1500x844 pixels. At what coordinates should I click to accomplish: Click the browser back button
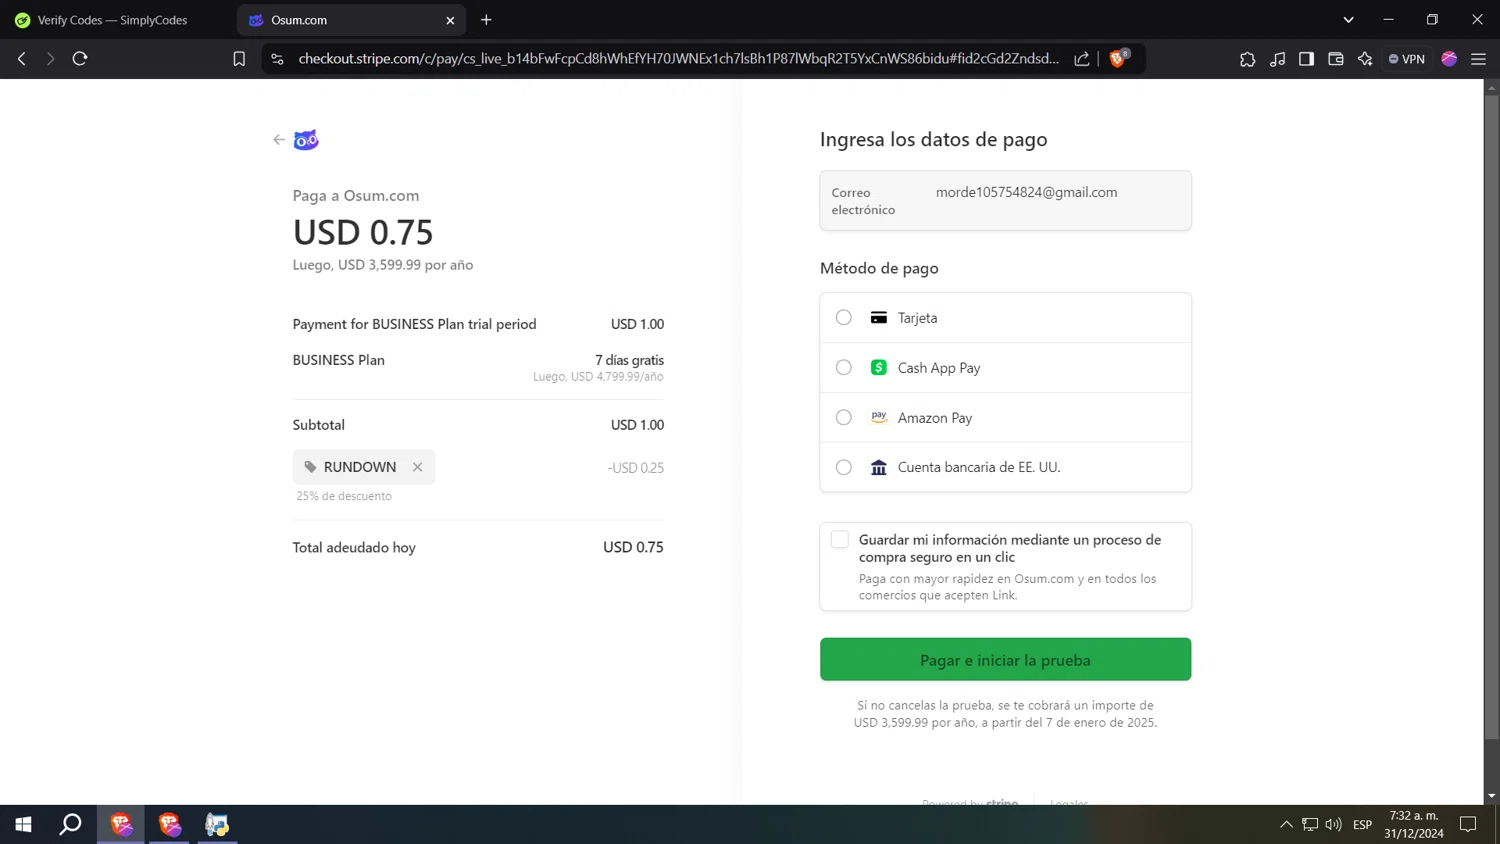[x=22, y=59]
